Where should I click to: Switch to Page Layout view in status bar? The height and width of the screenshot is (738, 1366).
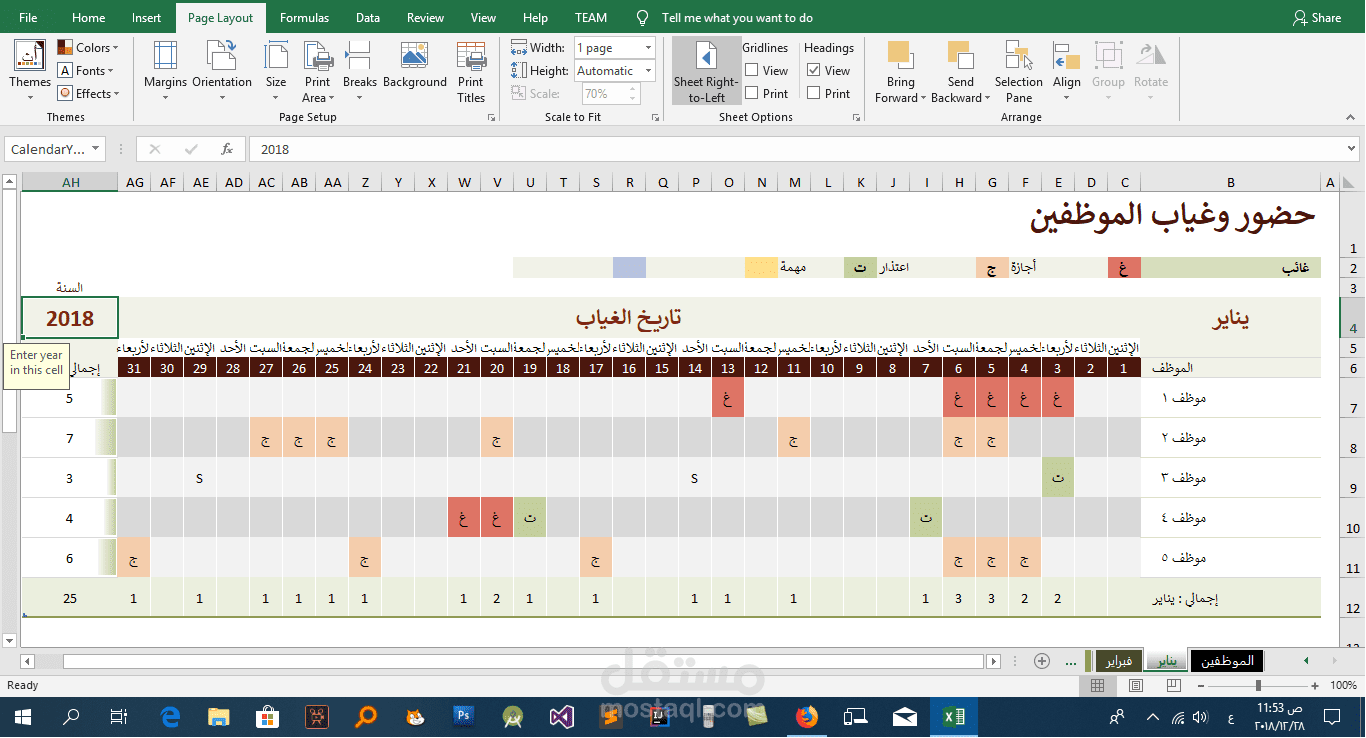point(1135,685)
